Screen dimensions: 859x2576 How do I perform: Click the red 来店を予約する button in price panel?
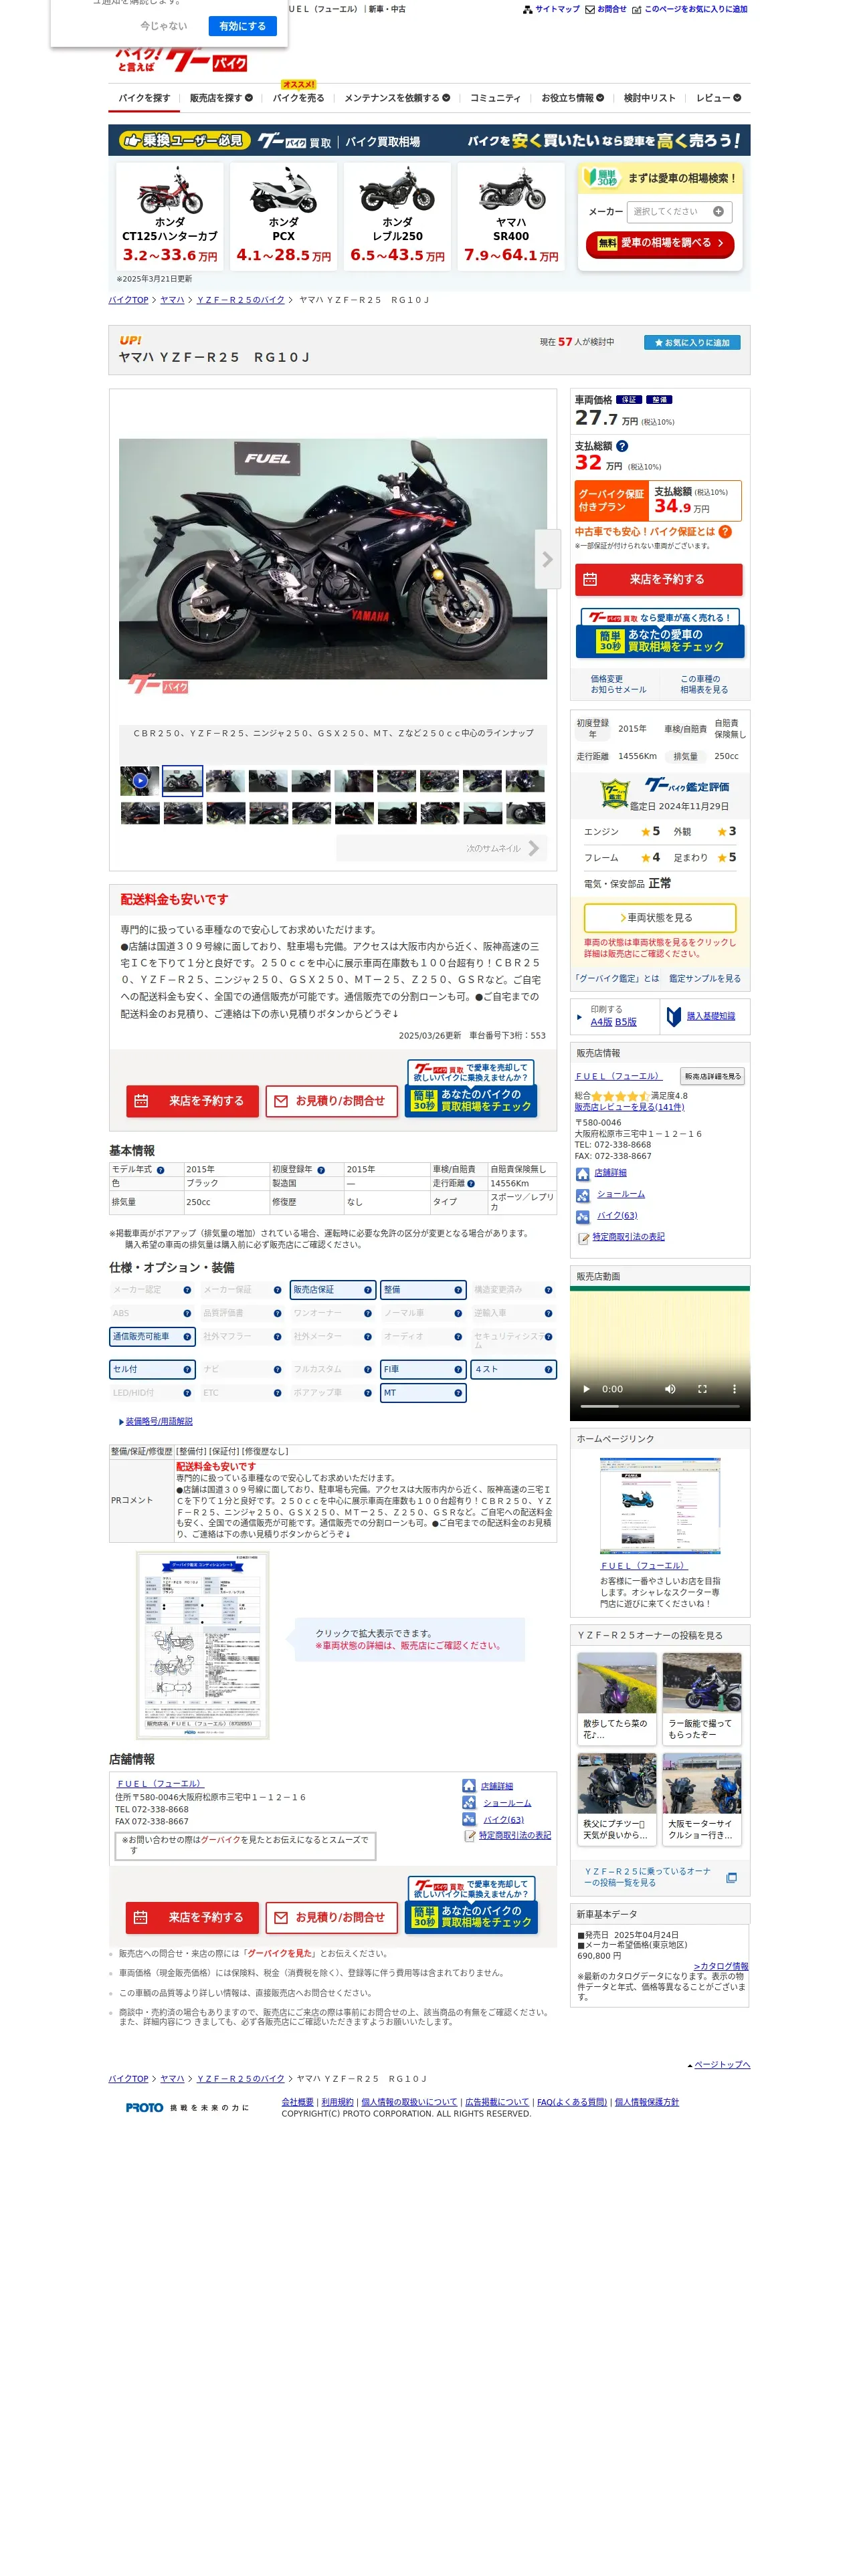pyautogui.click(x=658, y=580)
